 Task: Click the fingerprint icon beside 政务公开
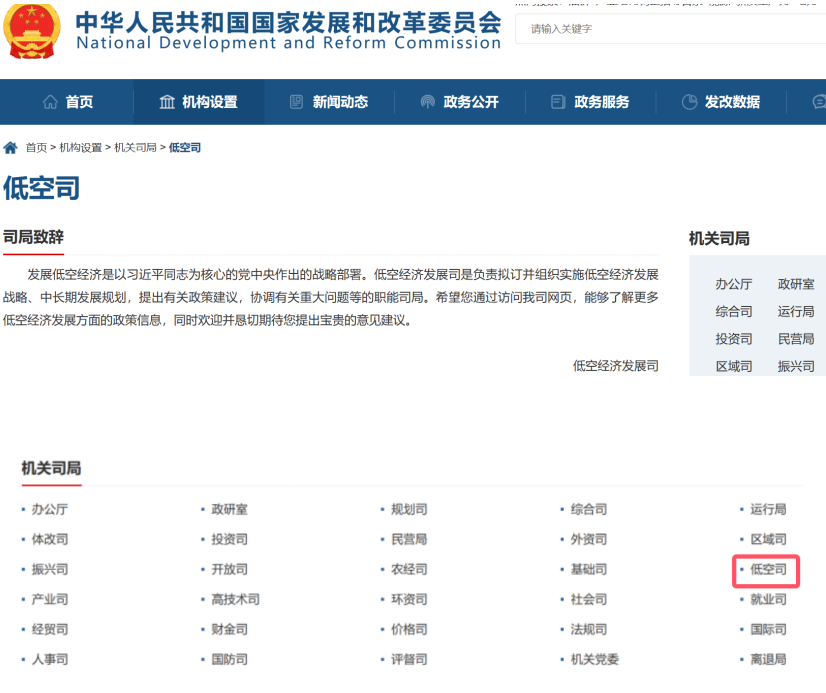427,102
